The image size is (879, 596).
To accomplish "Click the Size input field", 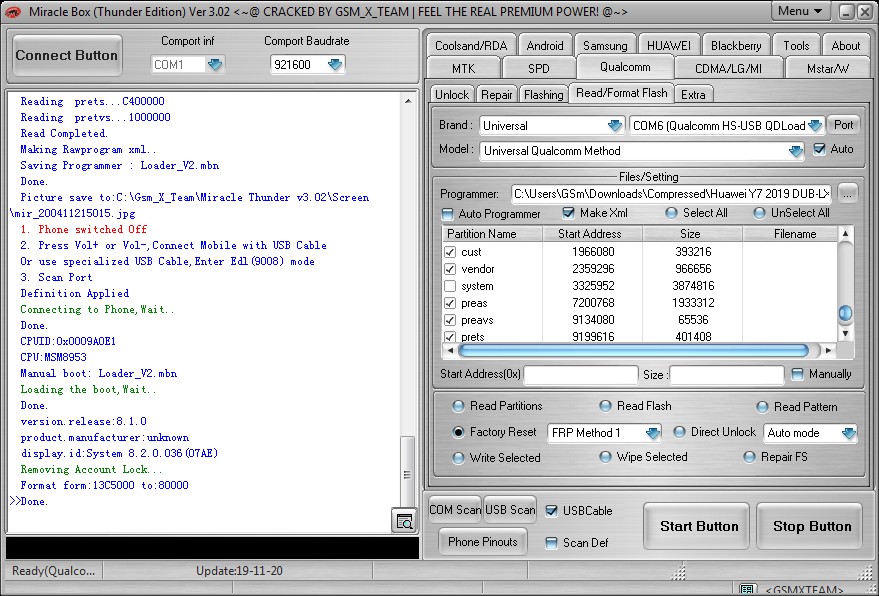I will (x=727, y=375).
